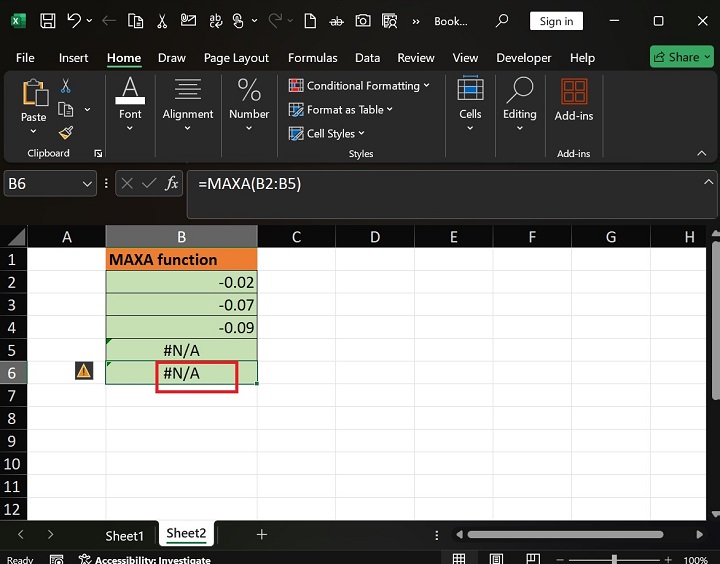Screen dimensions: 720x564
Task: Select the cell containing -0.07
Action: coord(181,305)
